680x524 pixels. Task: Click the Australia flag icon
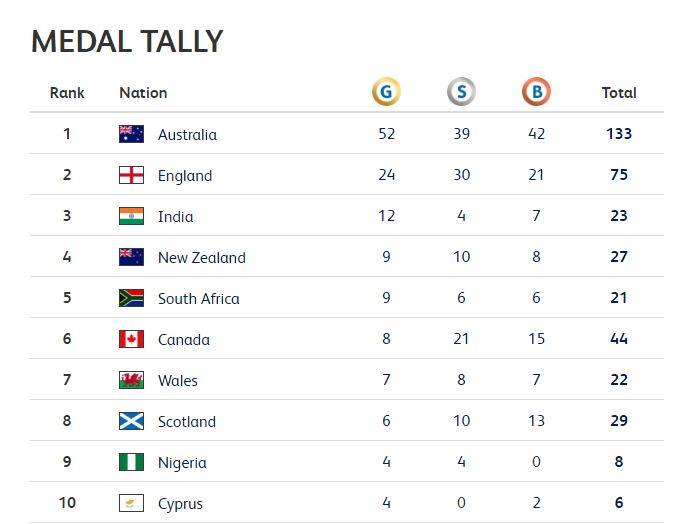point(131,134)
